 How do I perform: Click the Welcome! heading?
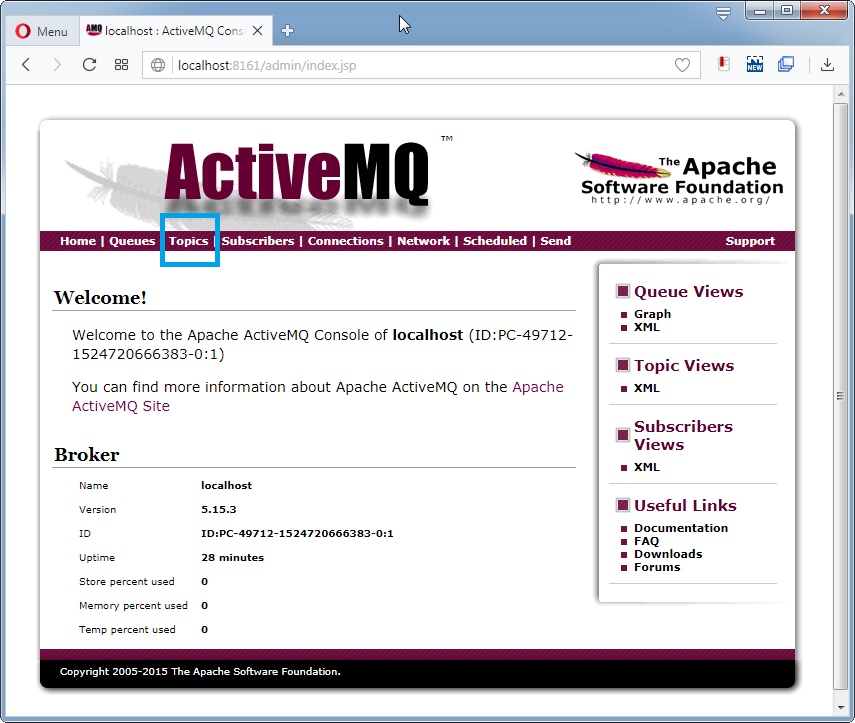(x=100, y=298)
